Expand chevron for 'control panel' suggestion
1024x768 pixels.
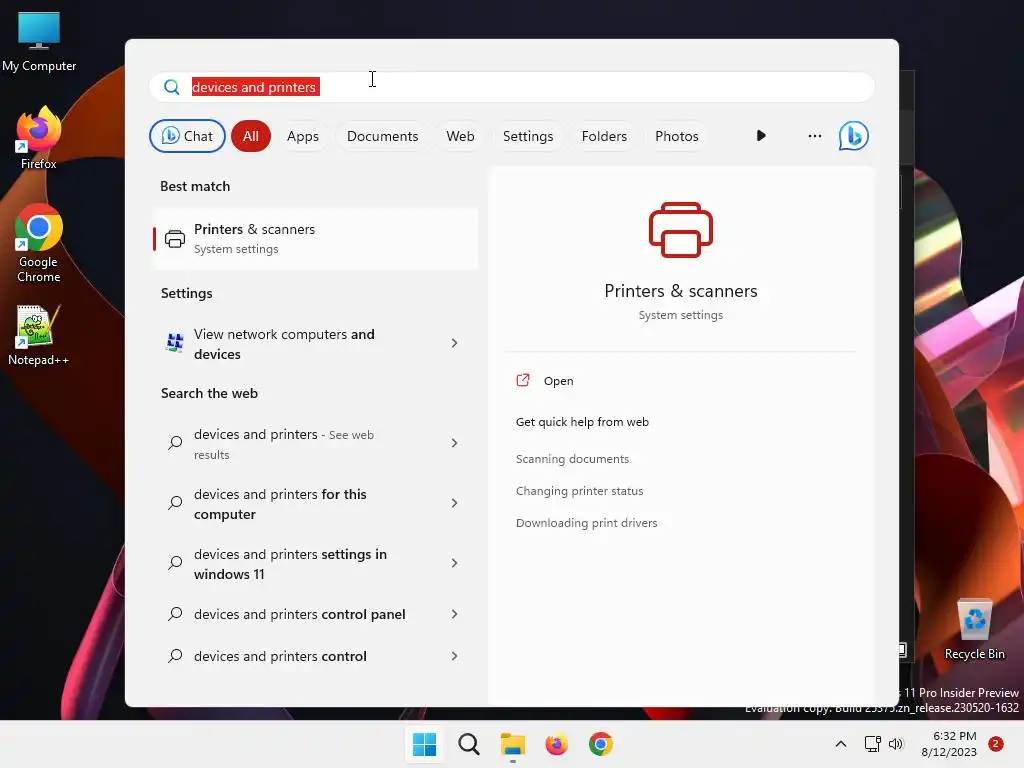(455, 614)
